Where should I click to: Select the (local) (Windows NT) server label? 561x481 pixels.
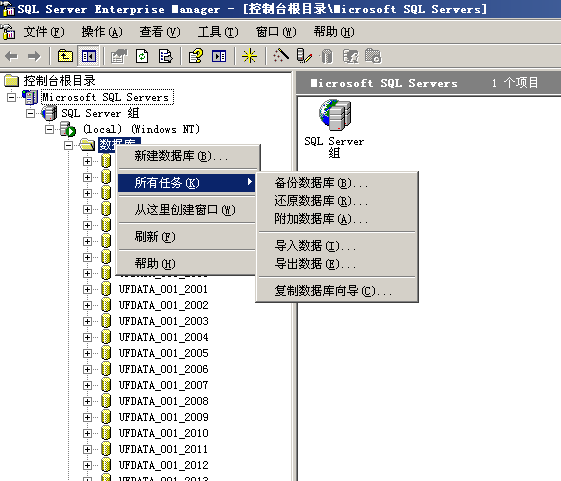[141, 129]
